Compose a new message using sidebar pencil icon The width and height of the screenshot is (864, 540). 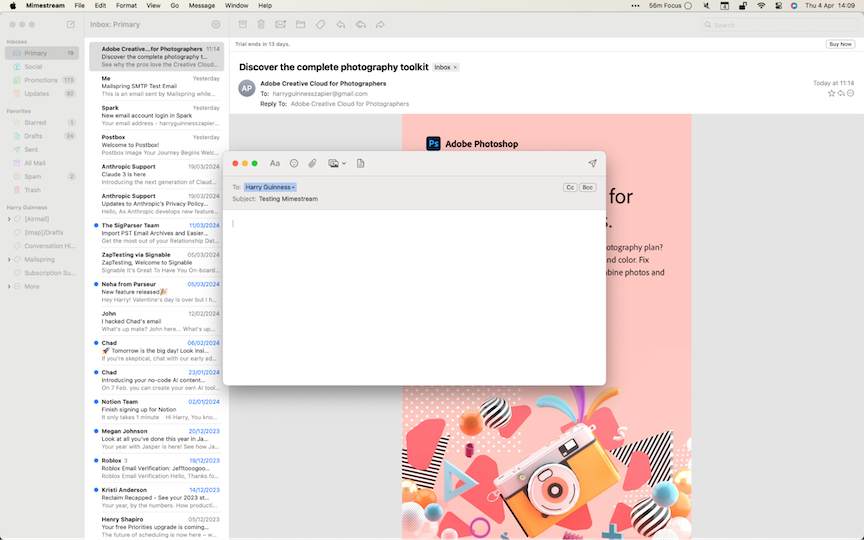tap(71, 24)
